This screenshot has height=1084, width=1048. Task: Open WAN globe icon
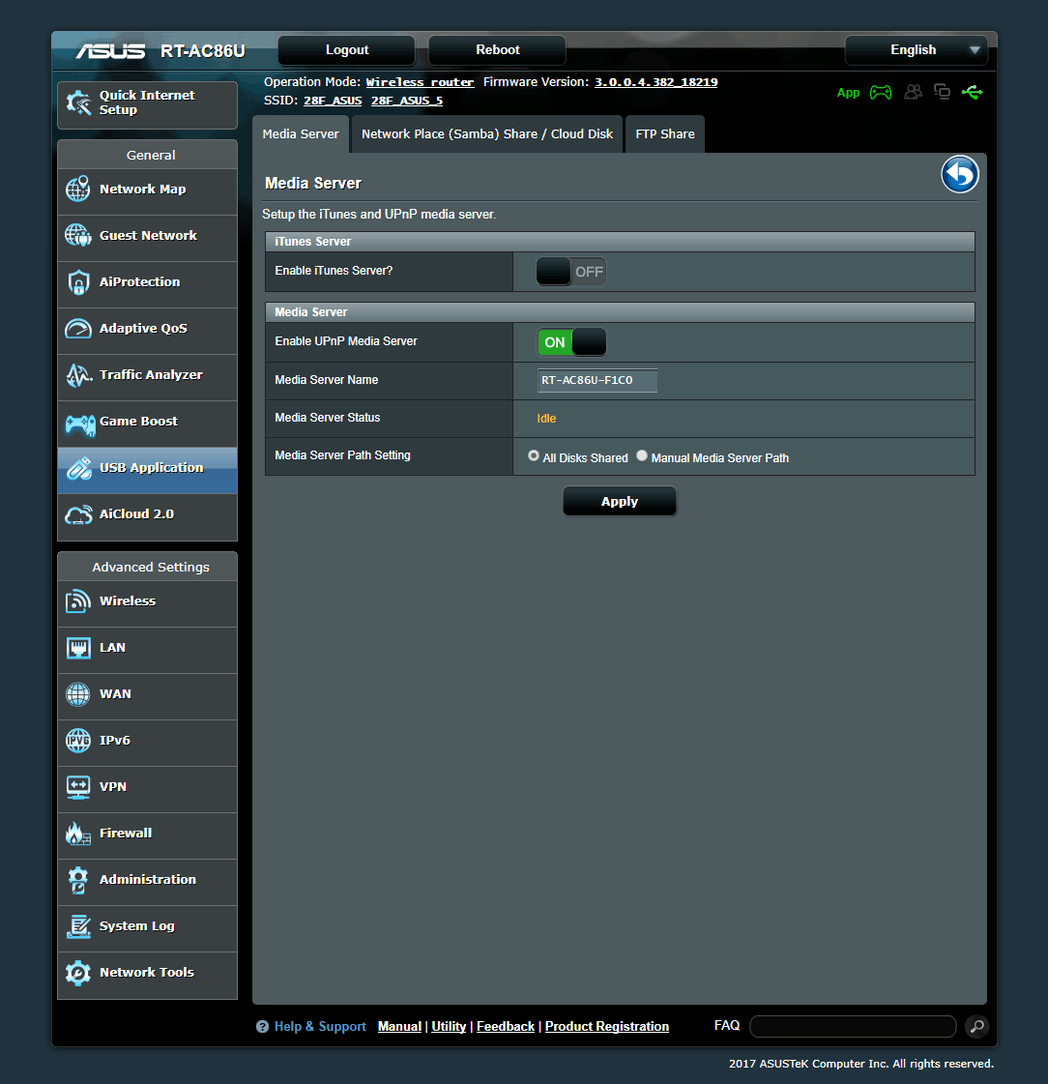coord(78,694)
